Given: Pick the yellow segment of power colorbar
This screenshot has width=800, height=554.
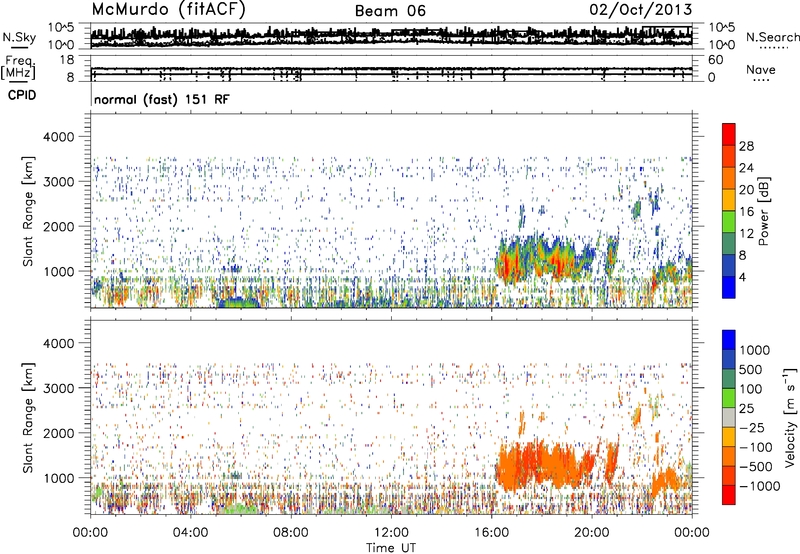Looking at the screenshot, I should coord(729,199).
